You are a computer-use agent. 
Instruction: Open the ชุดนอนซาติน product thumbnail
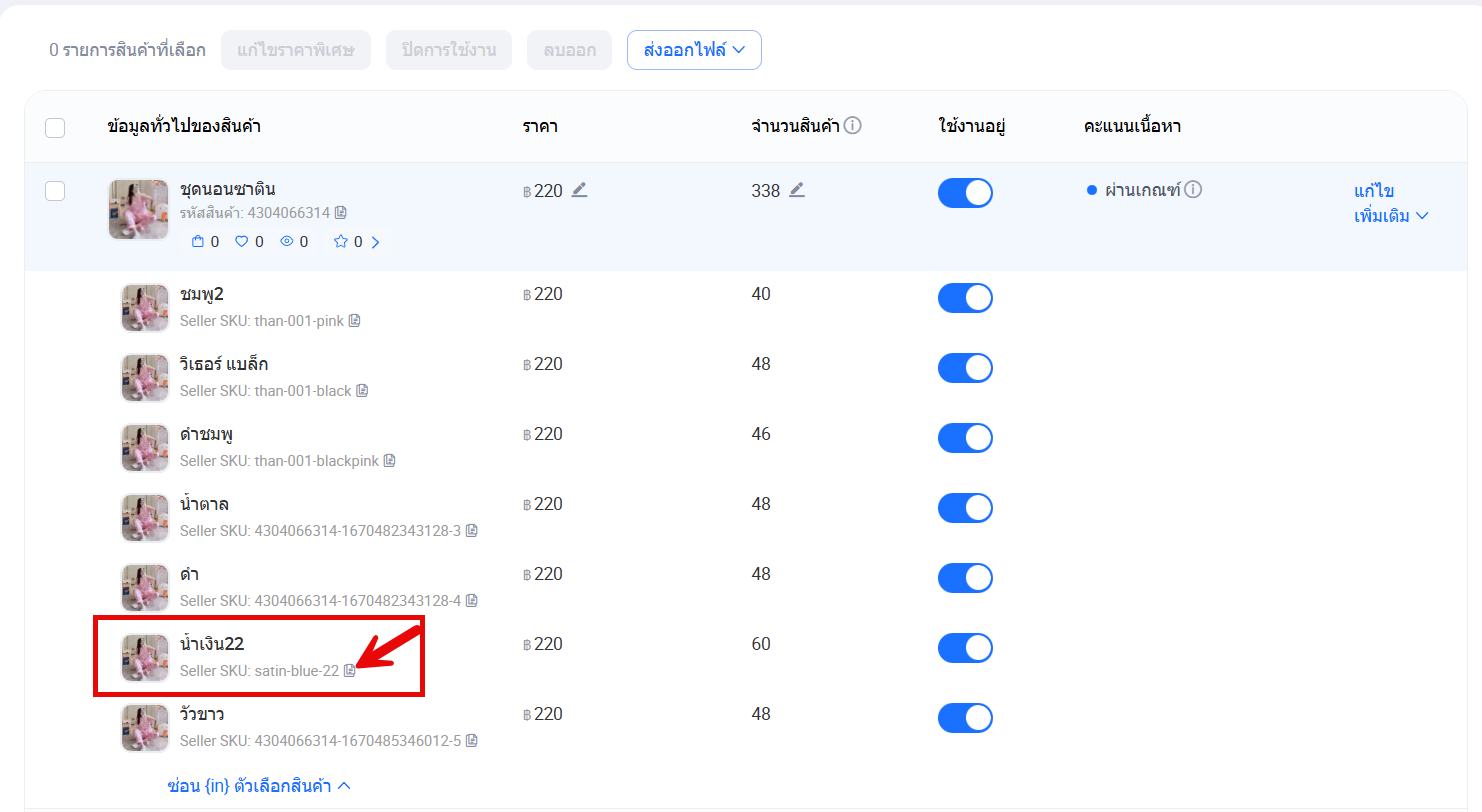[x=138, y=210]
